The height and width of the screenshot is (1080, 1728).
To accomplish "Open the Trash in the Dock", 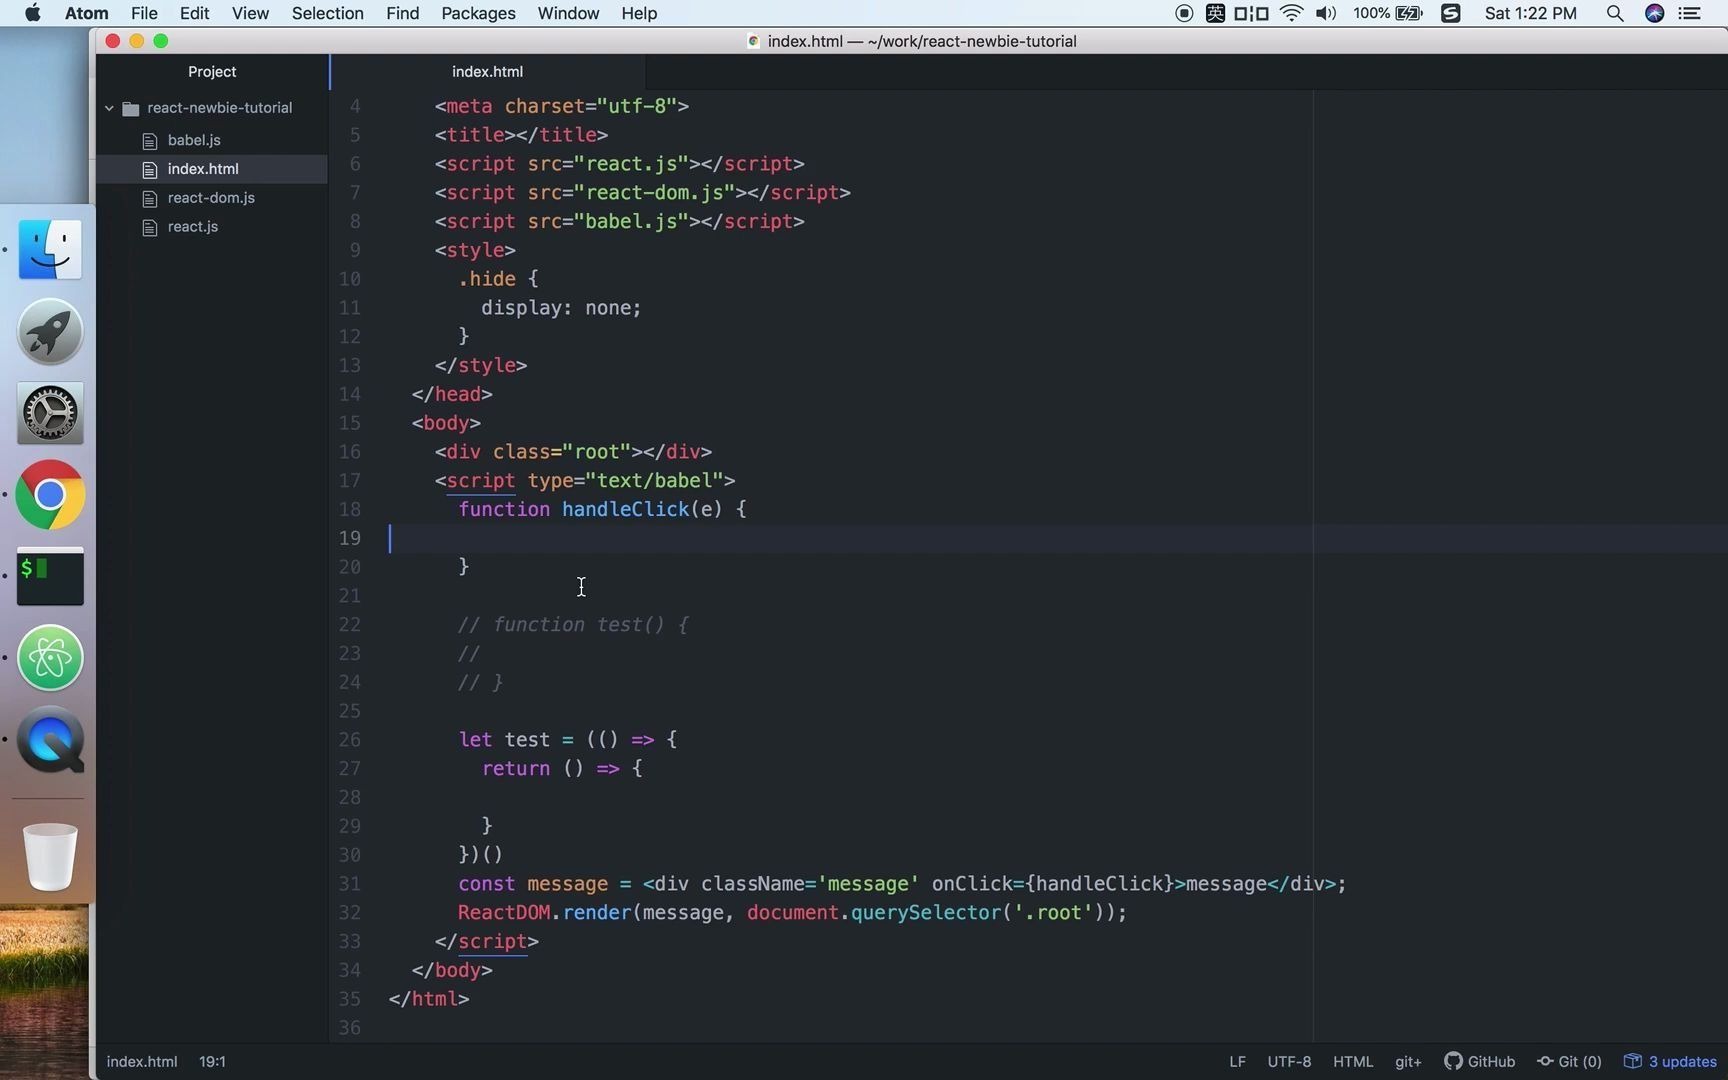I will 50,856.
